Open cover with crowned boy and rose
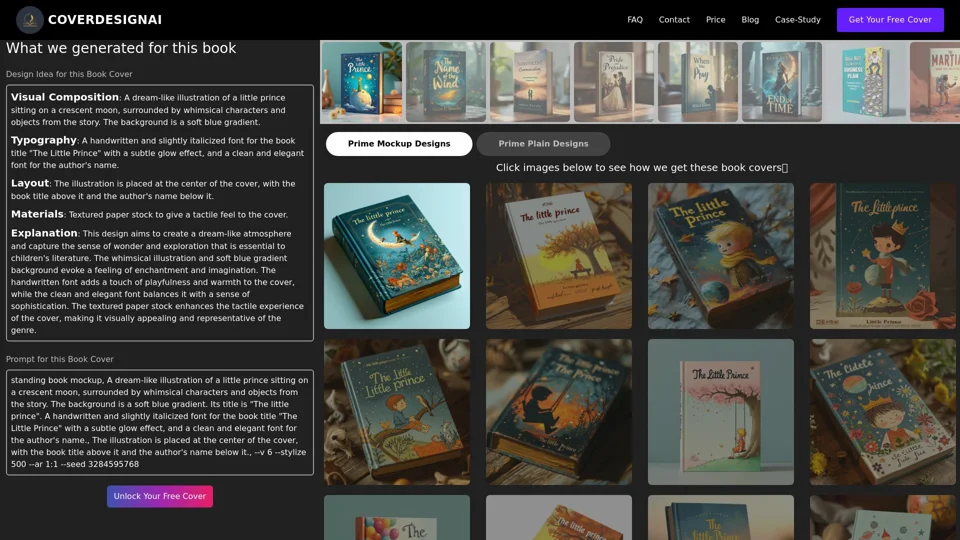Screen dimensions: 960x540 tap(883, 256)
